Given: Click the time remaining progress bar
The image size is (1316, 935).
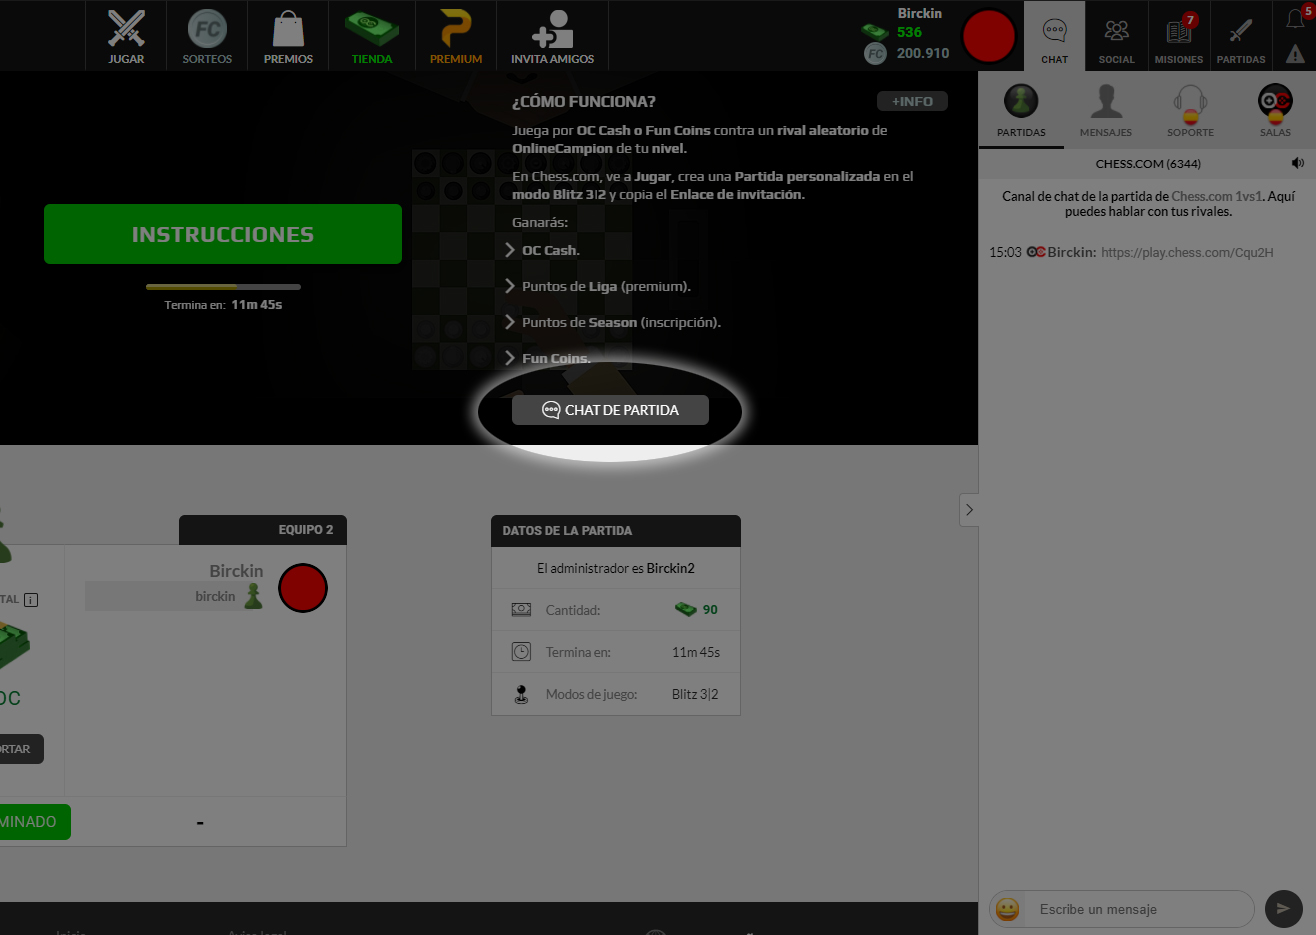Looking at the screenshot, I should (x=223, y=287).
